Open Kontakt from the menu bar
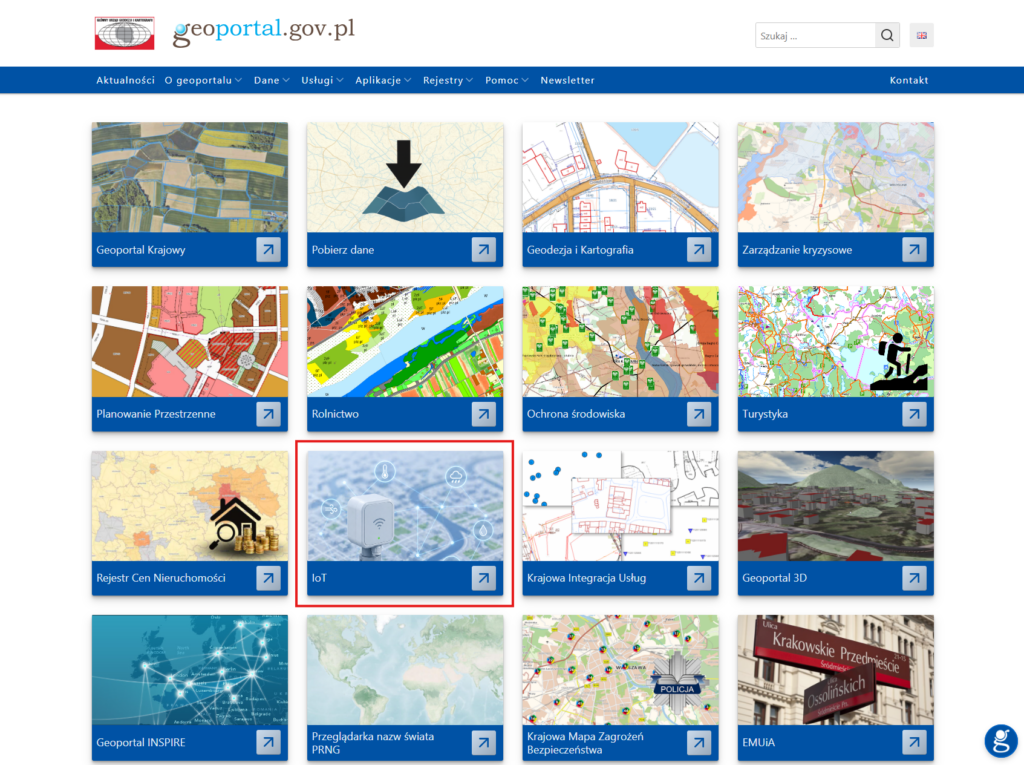 (x=908, y=80)
